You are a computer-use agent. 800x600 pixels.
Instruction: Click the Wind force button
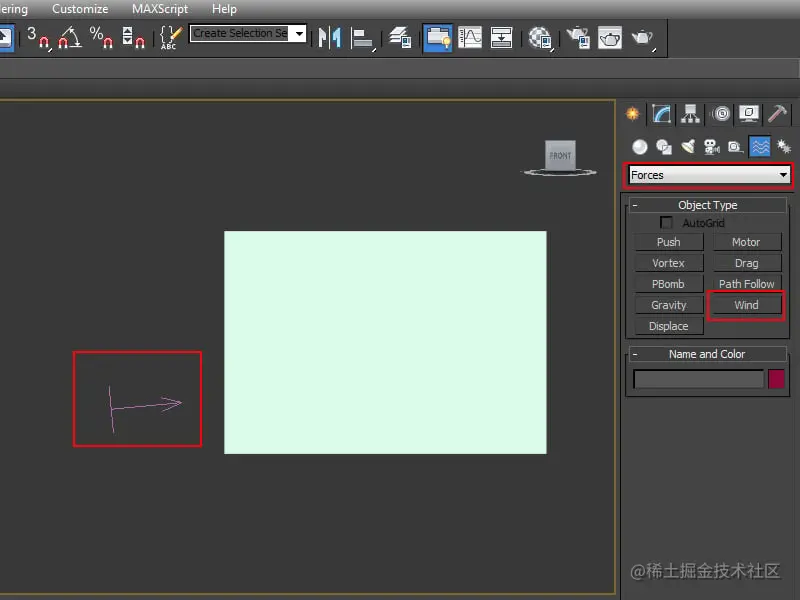pyautogui.click(x=746, y=305)
